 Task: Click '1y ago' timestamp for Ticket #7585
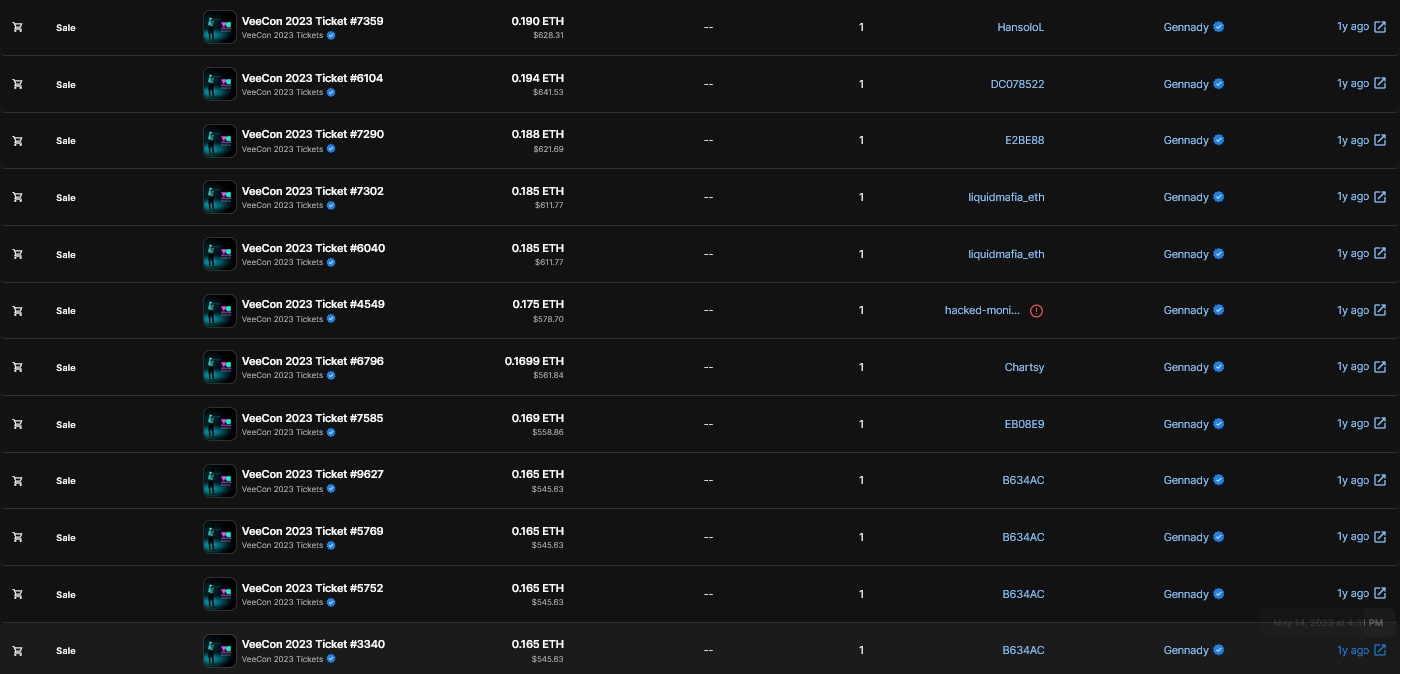click(x=1353, y=423)
